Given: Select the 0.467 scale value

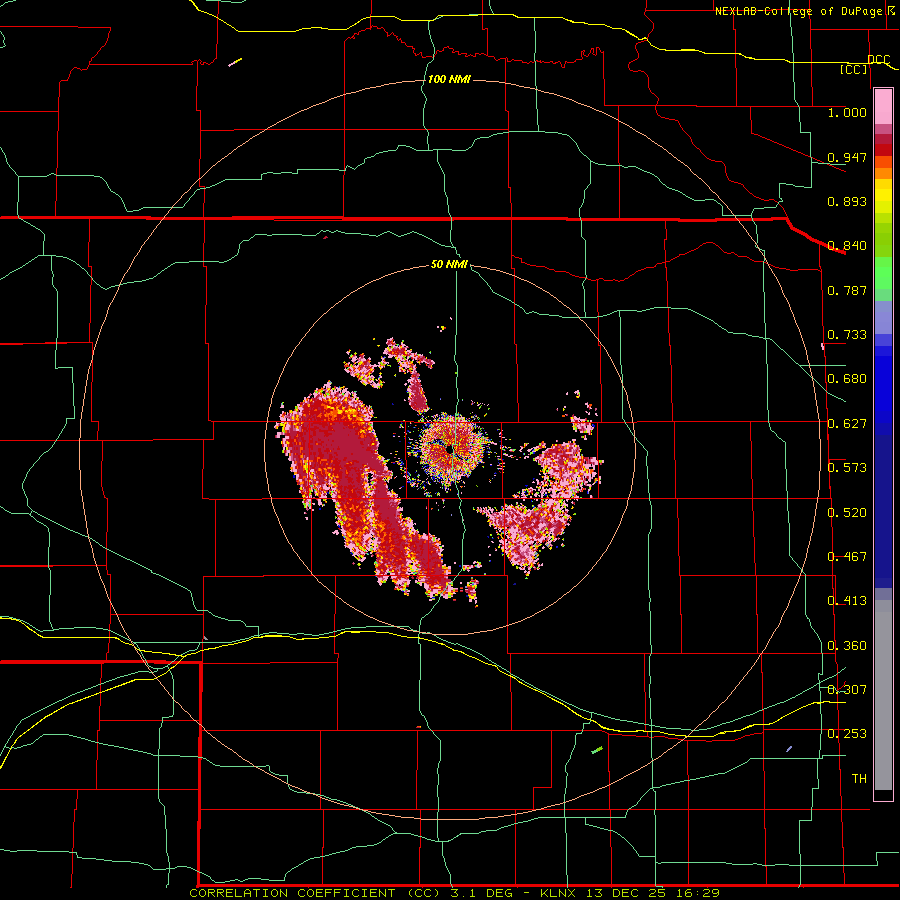Looking at the screenshot, I should click(847, 557).
